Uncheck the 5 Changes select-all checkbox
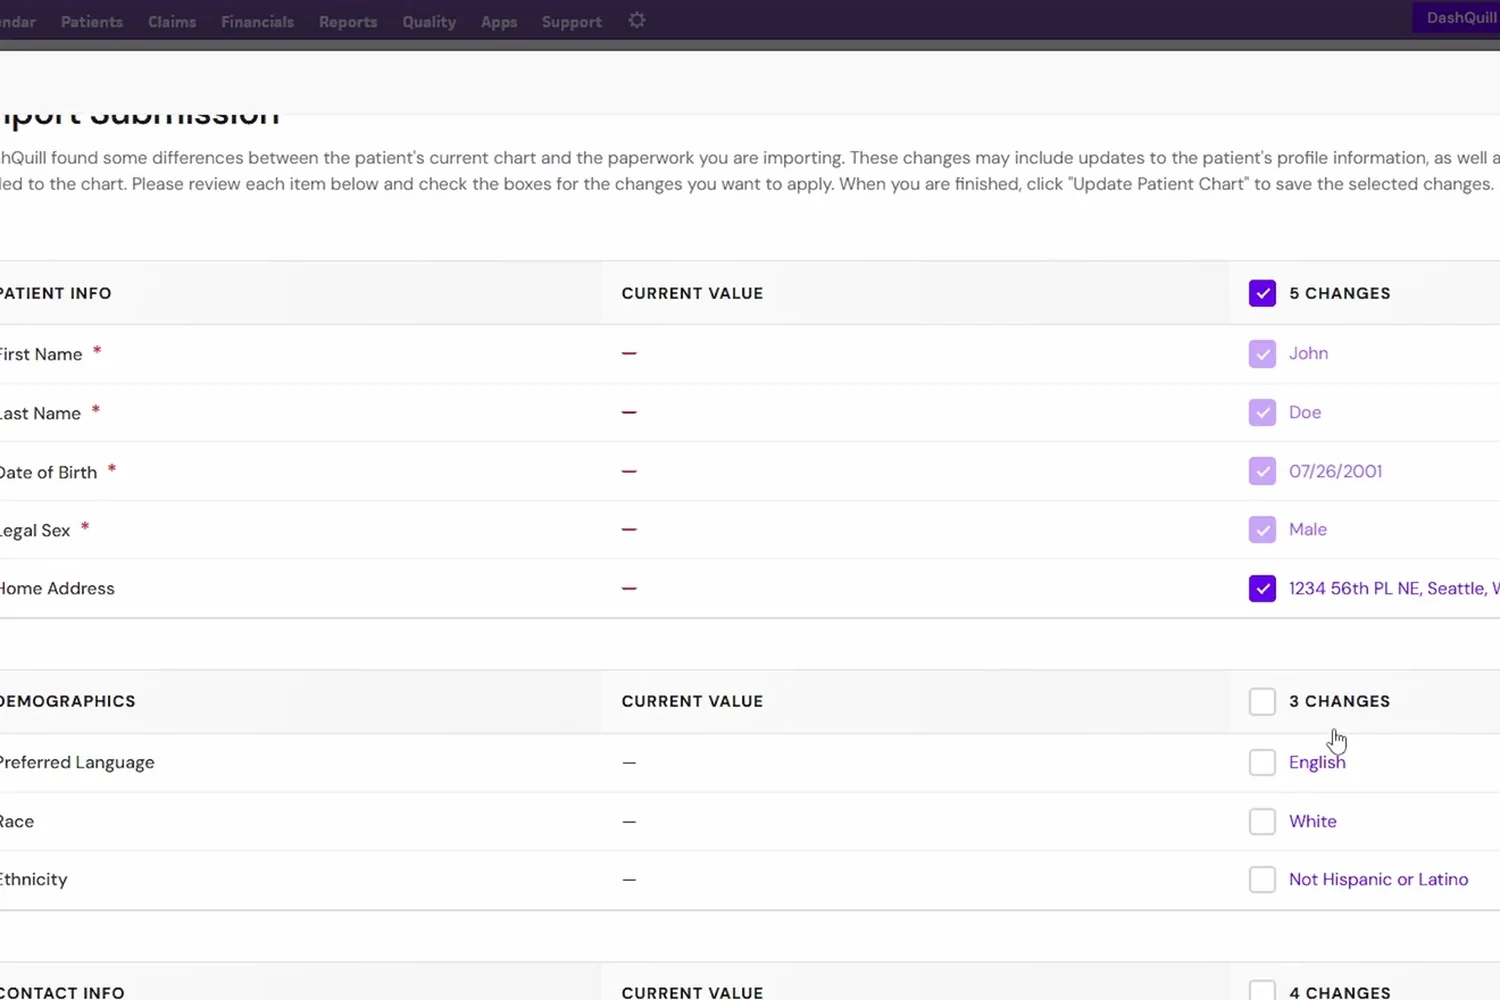Image resolution: width=1500 pixels, height=1000 pixels. pyautogui.click(x=1262, y=293)
